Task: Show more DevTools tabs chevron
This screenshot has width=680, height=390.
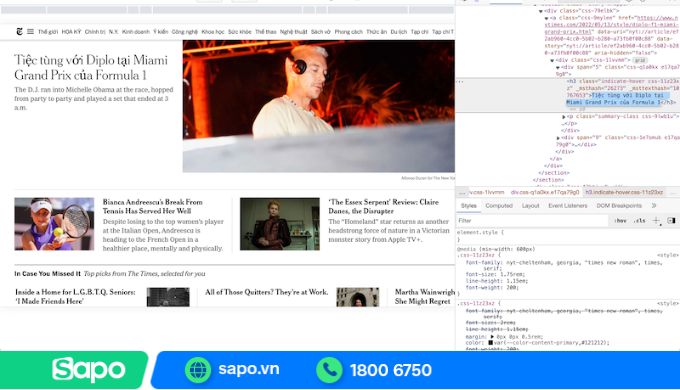Action: click(654, 206)
